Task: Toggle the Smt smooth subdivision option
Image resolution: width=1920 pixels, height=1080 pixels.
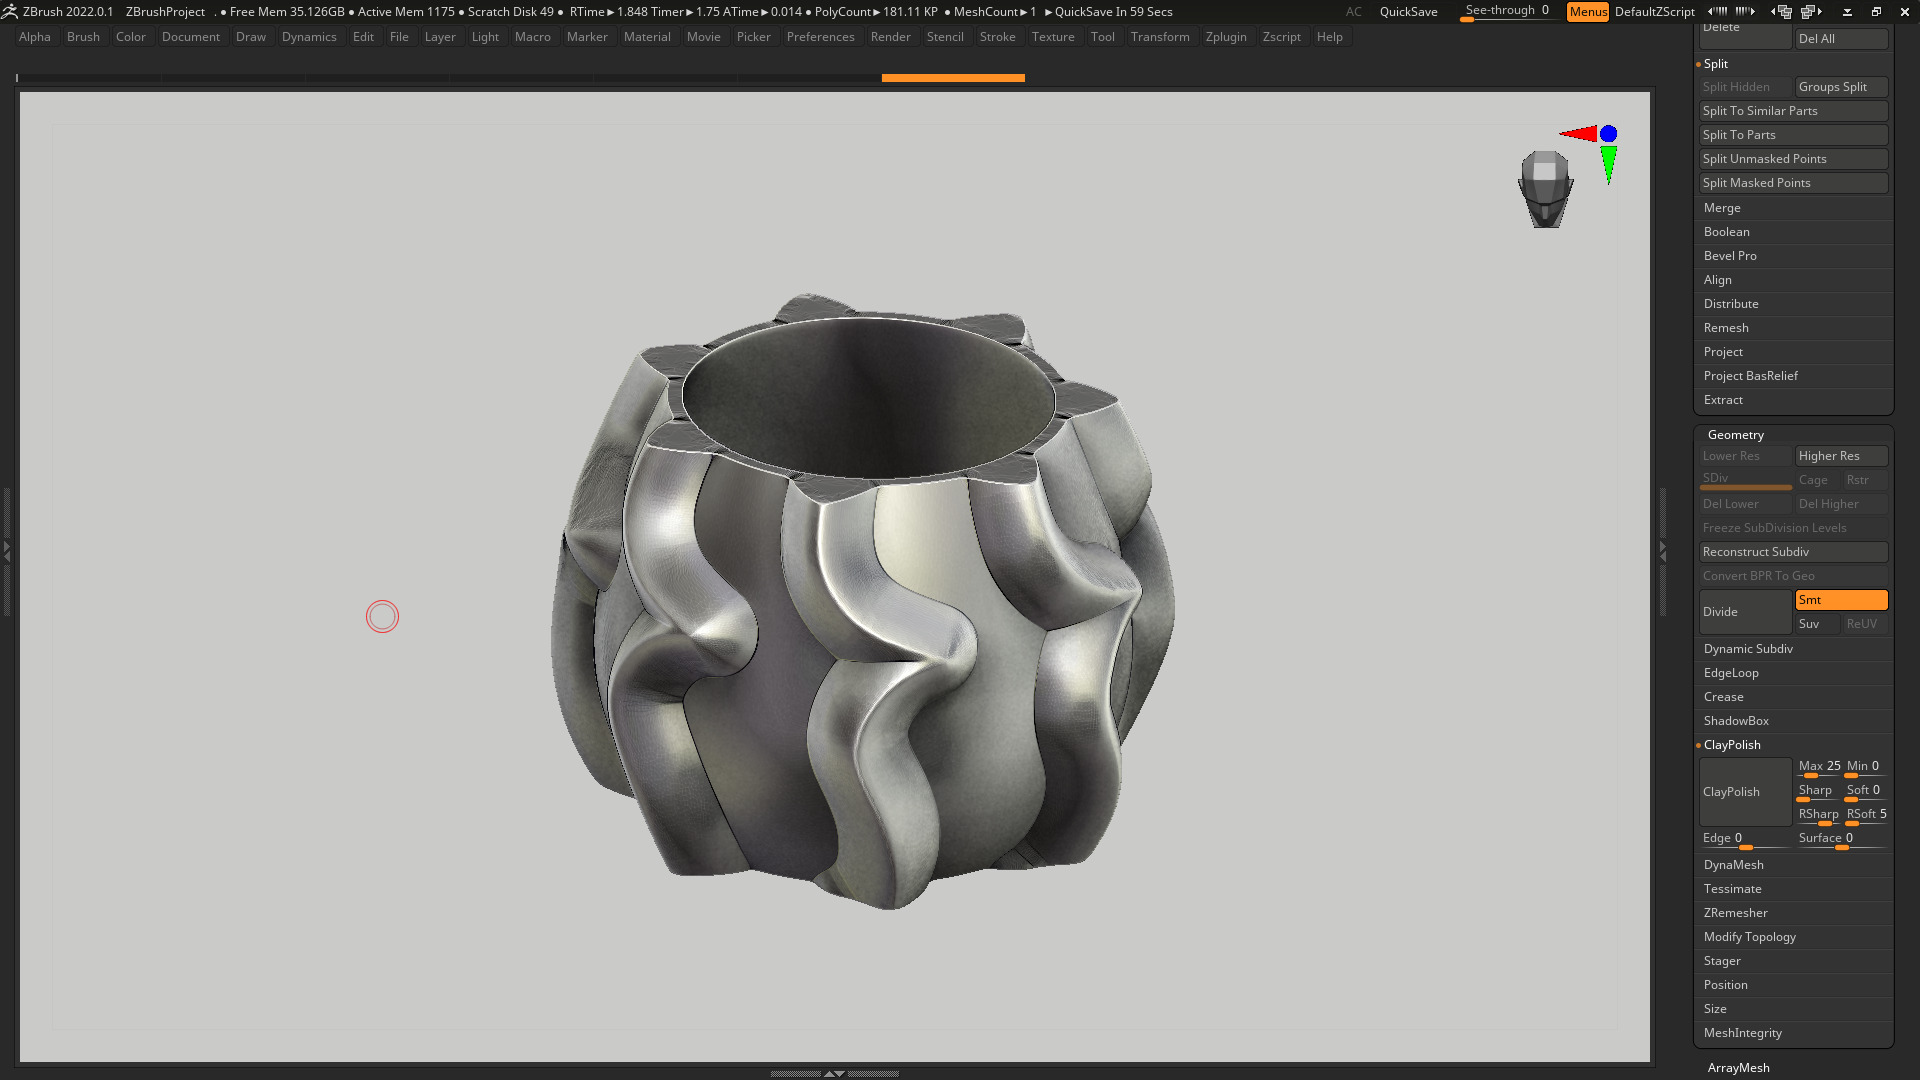Action: pyautogui.click(x=1841, y=600)
